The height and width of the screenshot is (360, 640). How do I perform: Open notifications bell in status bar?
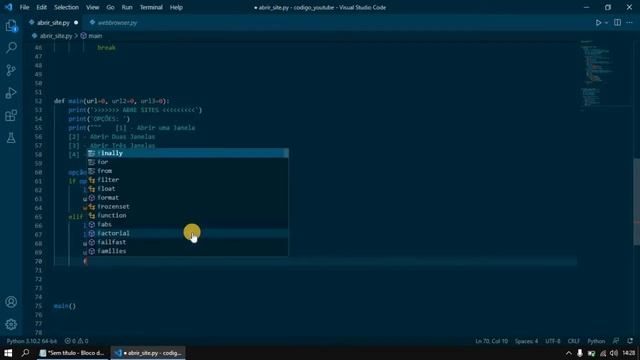coord(630,341)
